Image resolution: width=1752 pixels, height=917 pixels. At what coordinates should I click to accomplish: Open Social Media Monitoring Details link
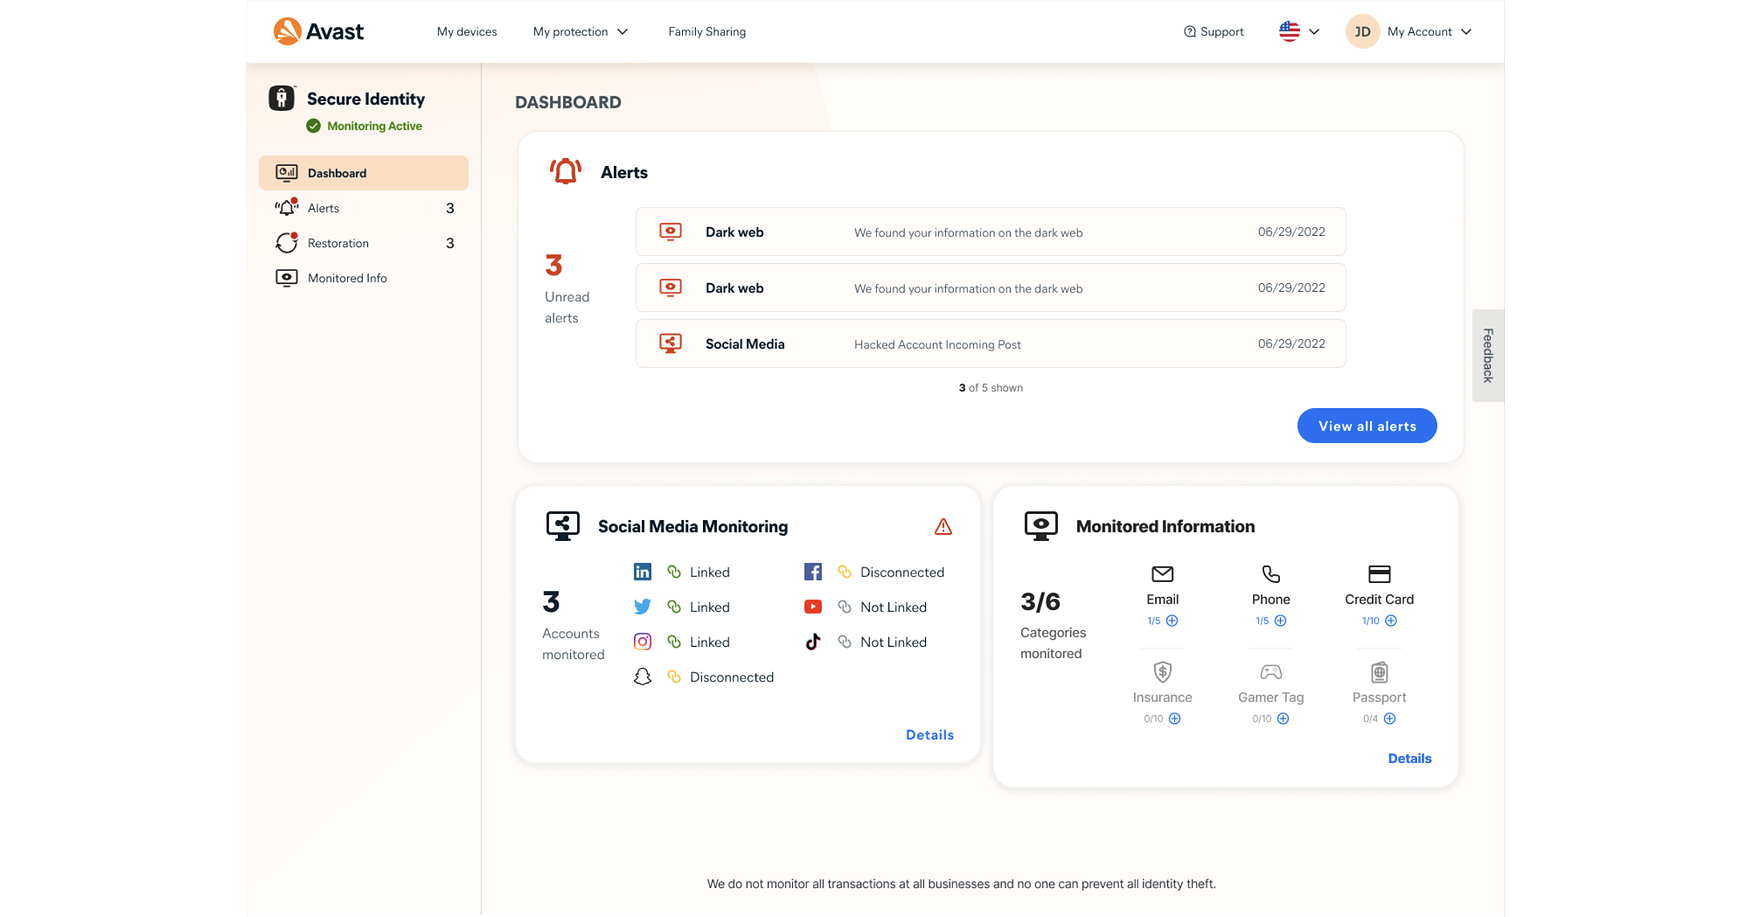pos(930,735)
